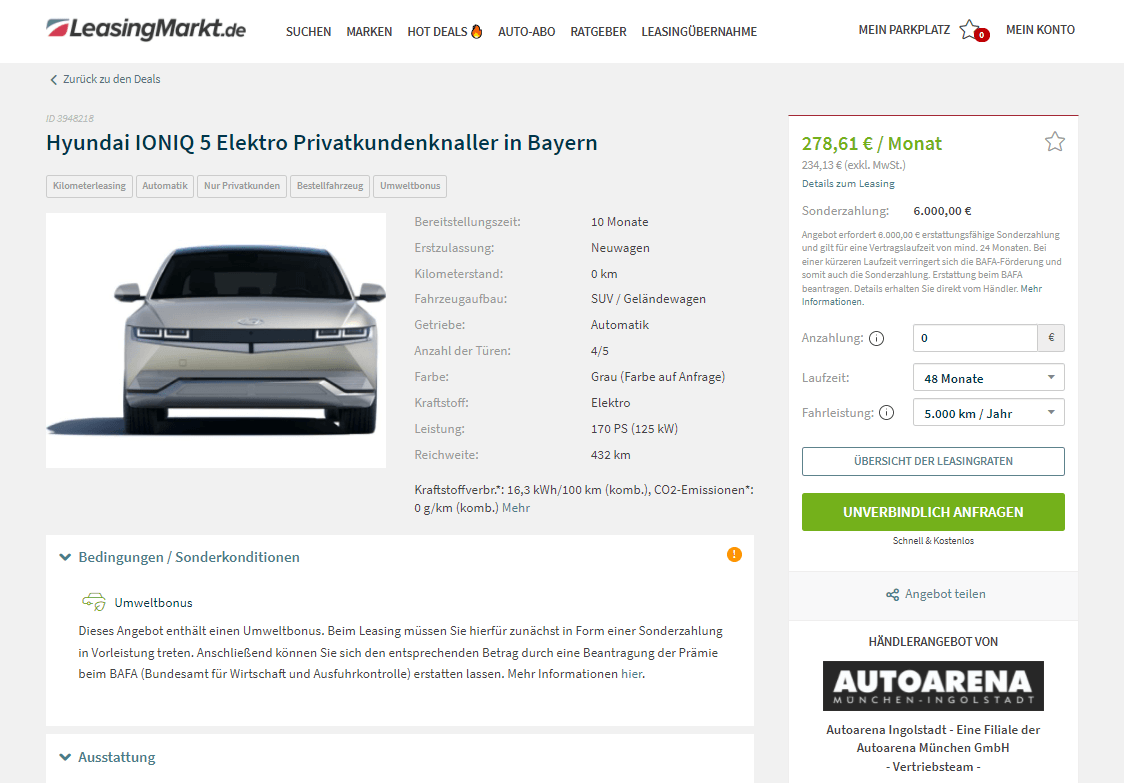Click the Angebot teilen share icon
1124x783 pixels.
(892, 594)
